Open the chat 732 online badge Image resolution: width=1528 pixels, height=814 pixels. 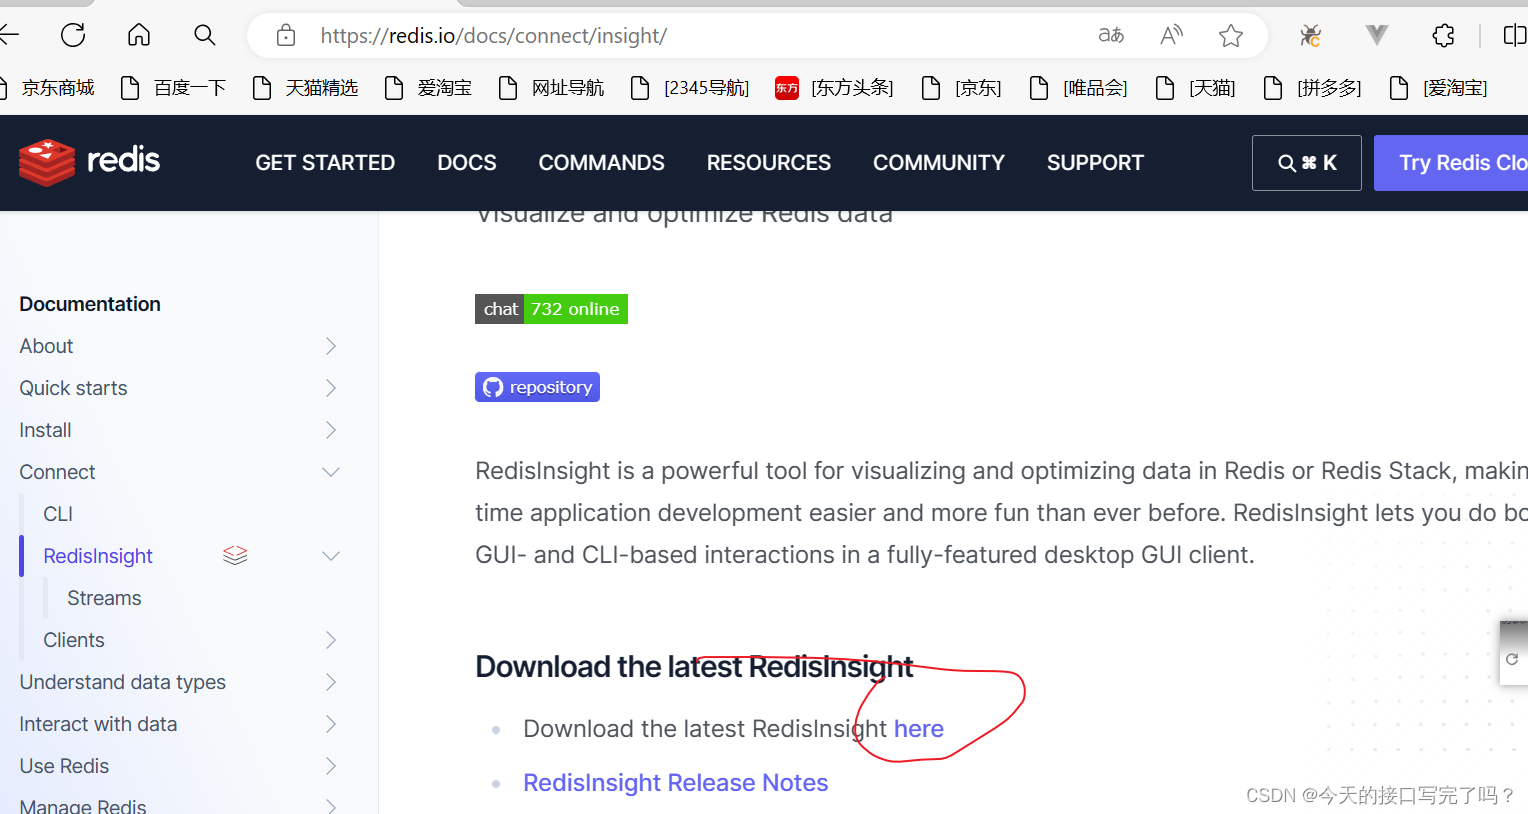click(551, 309)
